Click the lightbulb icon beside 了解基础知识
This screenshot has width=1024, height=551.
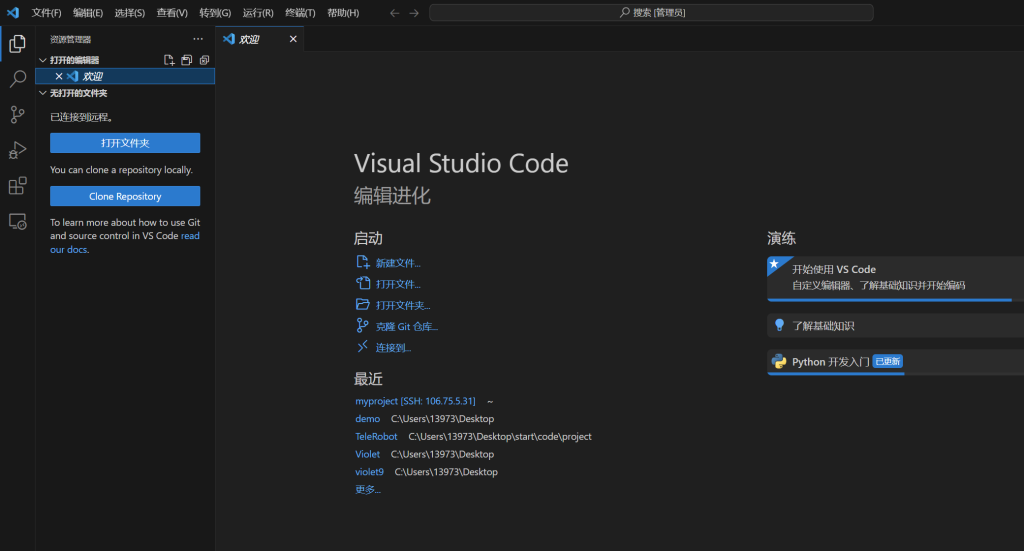779,325
